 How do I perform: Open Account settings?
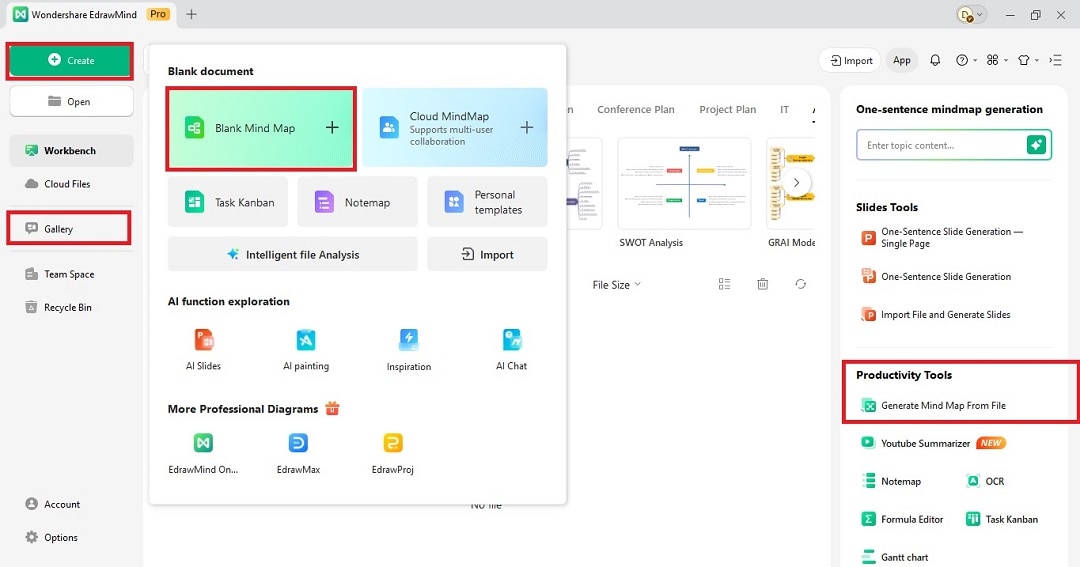coord(53,504)
